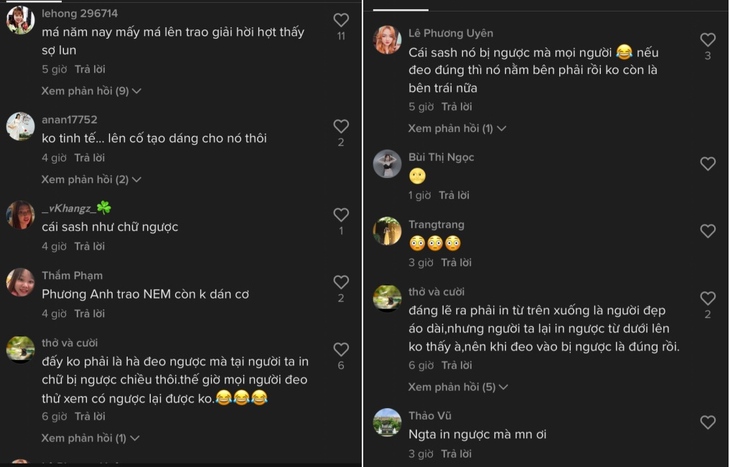View 1 reply under Lê Phương Uyên

tap(457, 128)
